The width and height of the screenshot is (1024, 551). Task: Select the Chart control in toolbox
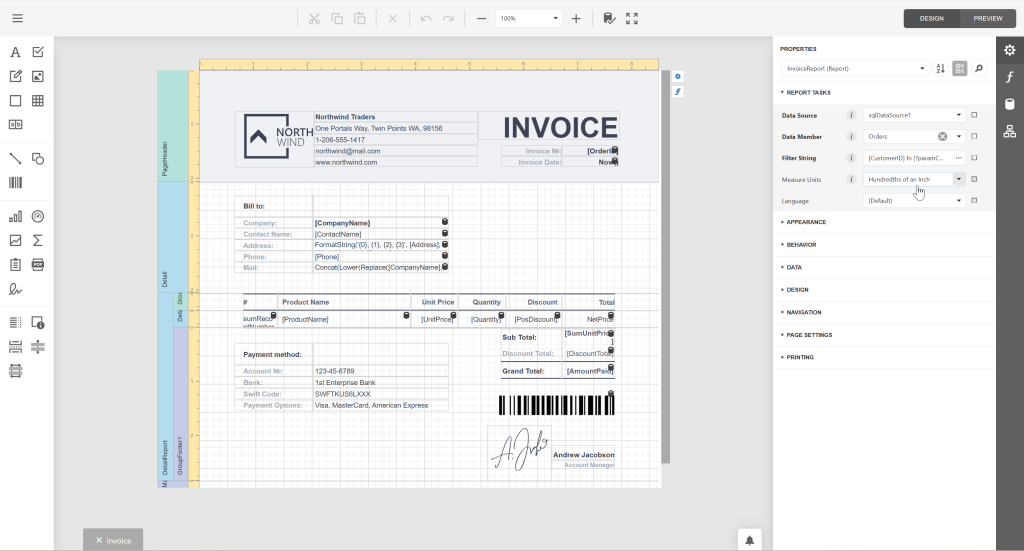tap(16, 217)
